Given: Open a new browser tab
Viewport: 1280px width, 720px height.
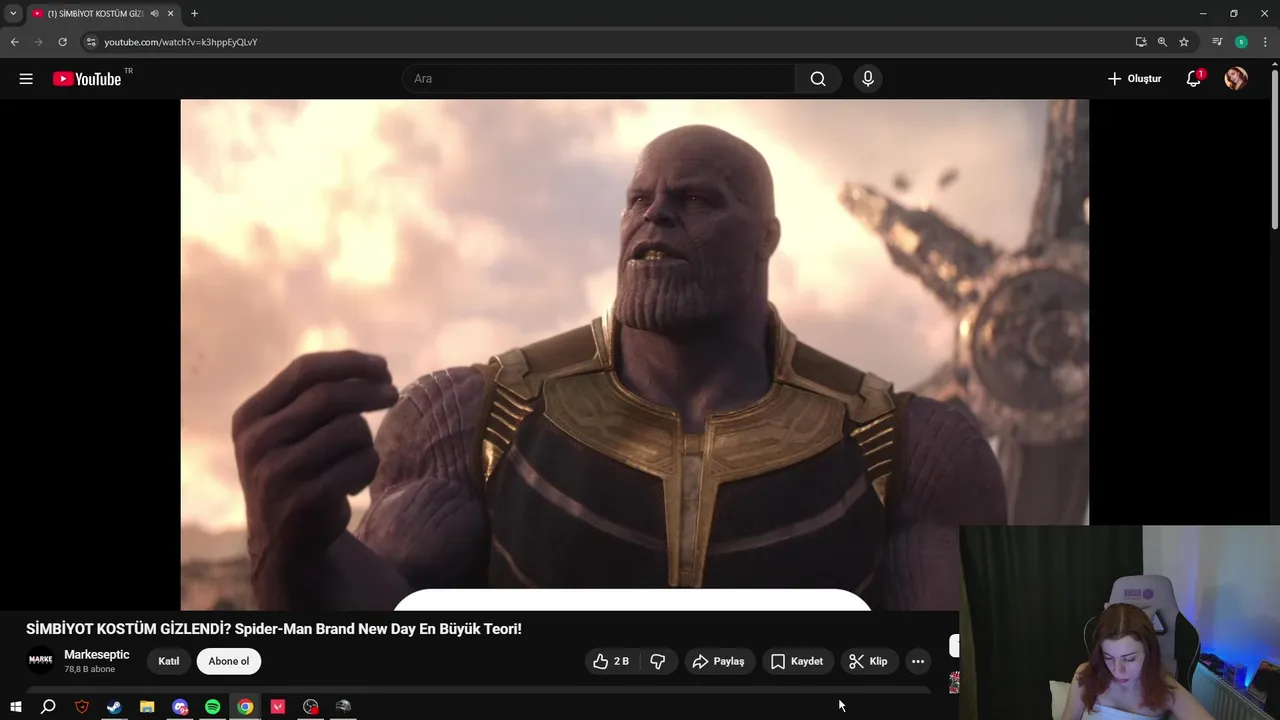Looking at the screenshot, I should pos(194,14).
